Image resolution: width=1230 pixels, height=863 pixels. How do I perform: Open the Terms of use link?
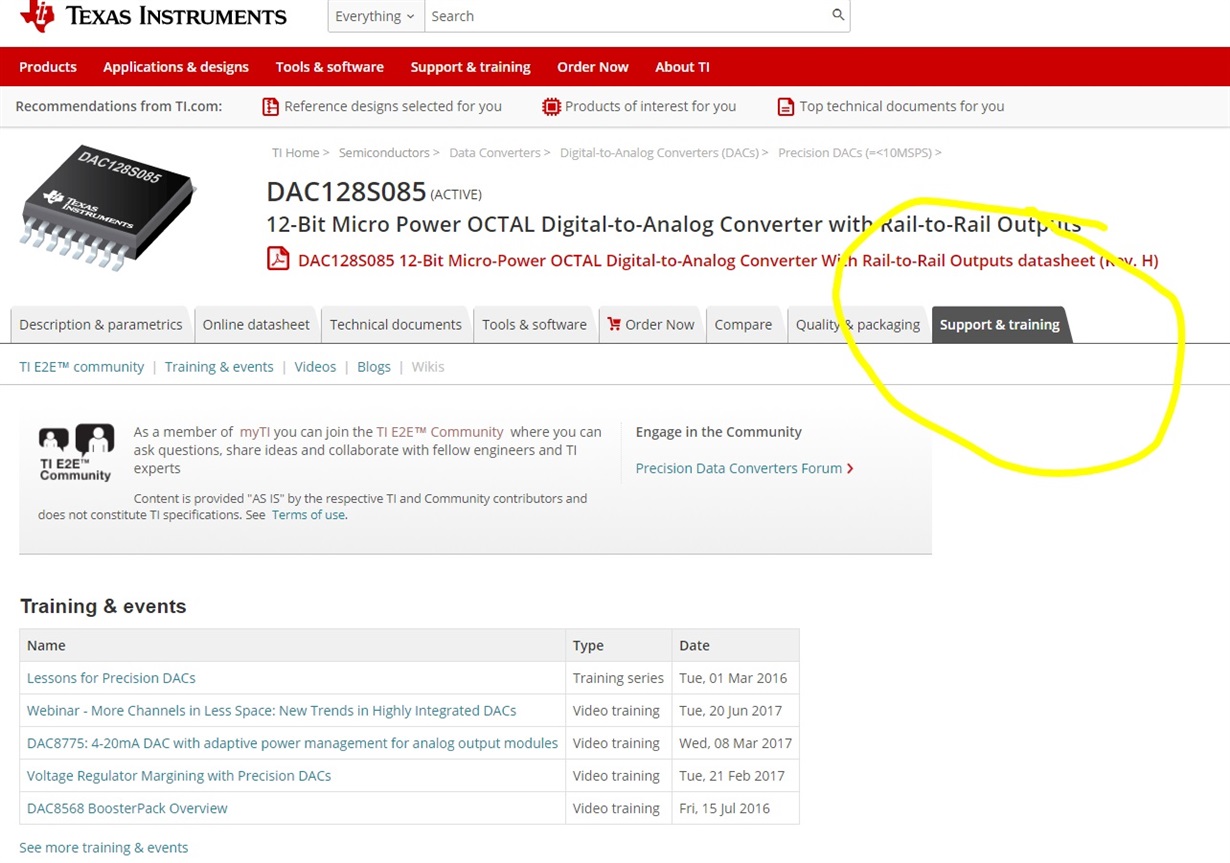coord(309,515)
